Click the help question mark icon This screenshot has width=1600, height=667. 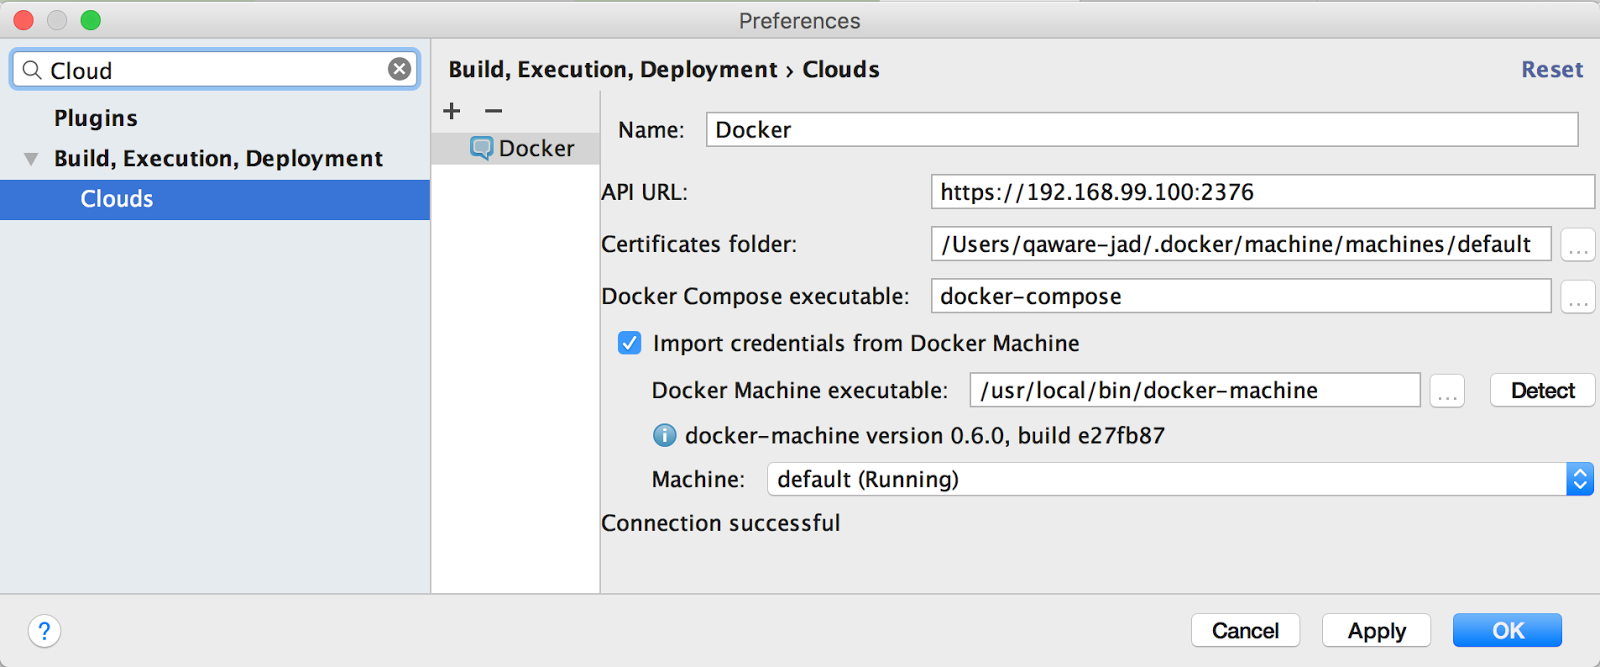tap(44, 631)
